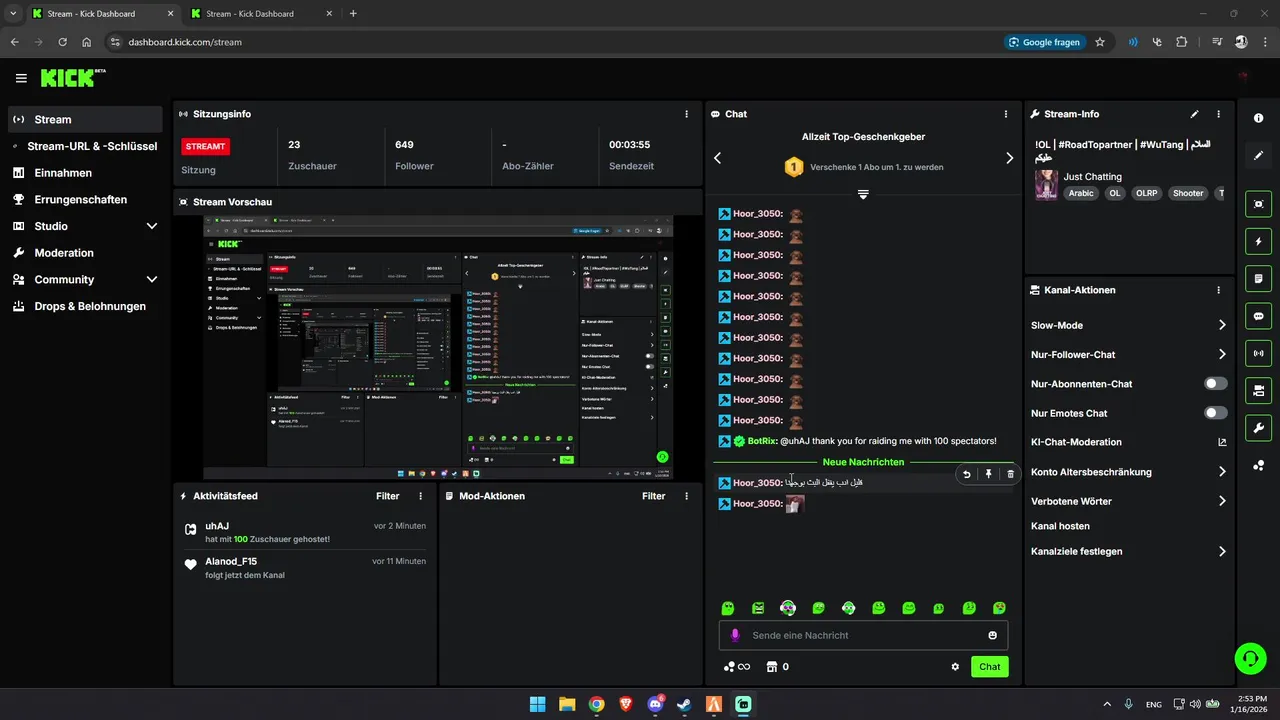Open Stream-Info three-dot menu

pos(1218,114)
